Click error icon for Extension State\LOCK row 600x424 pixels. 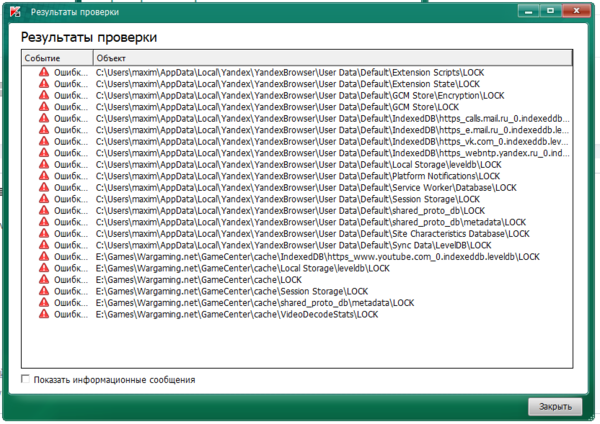point(44,83)
